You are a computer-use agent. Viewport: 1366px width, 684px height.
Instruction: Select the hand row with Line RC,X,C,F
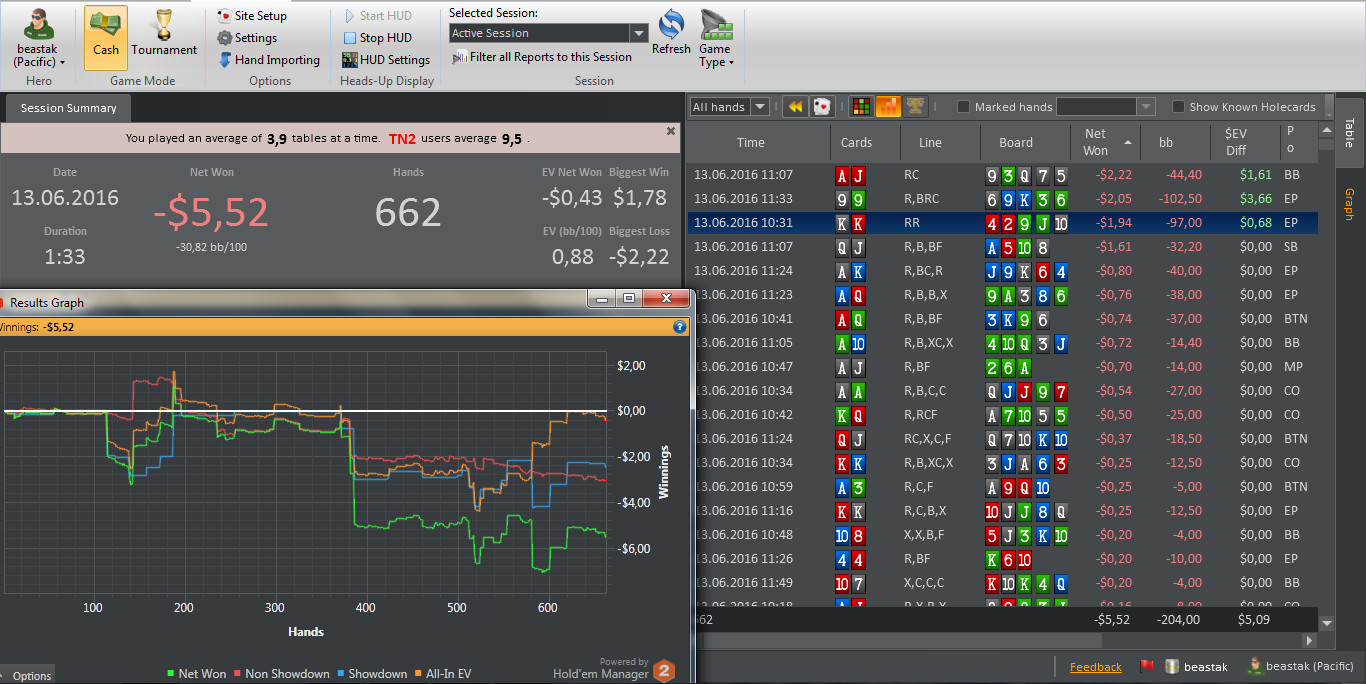(1003, 439)
